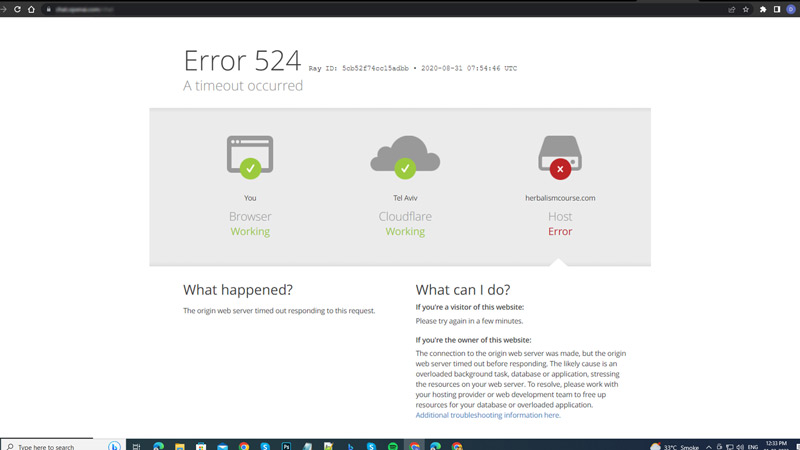Open the volume control in system tray
Screen dimensions: 800x450
pyautogui.click(x=740, y=447)
